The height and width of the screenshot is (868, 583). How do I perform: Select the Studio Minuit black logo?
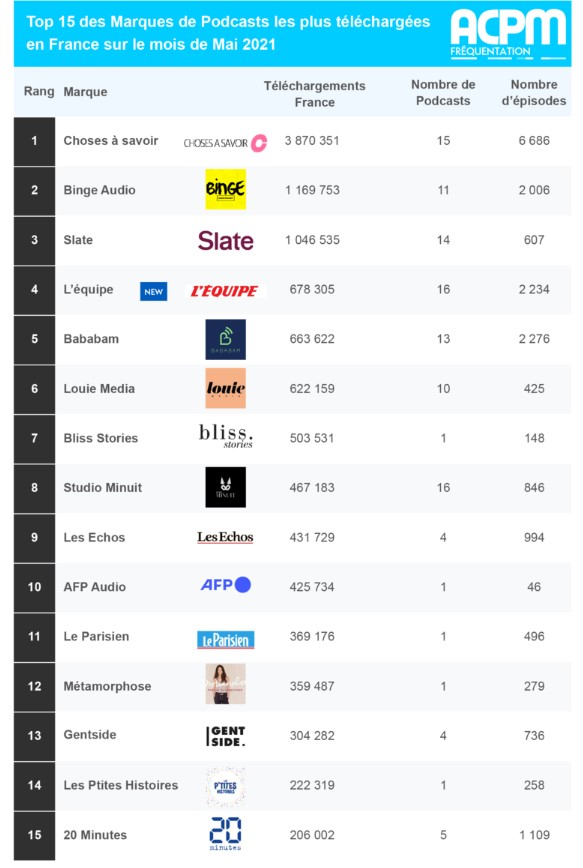[225, 487]
